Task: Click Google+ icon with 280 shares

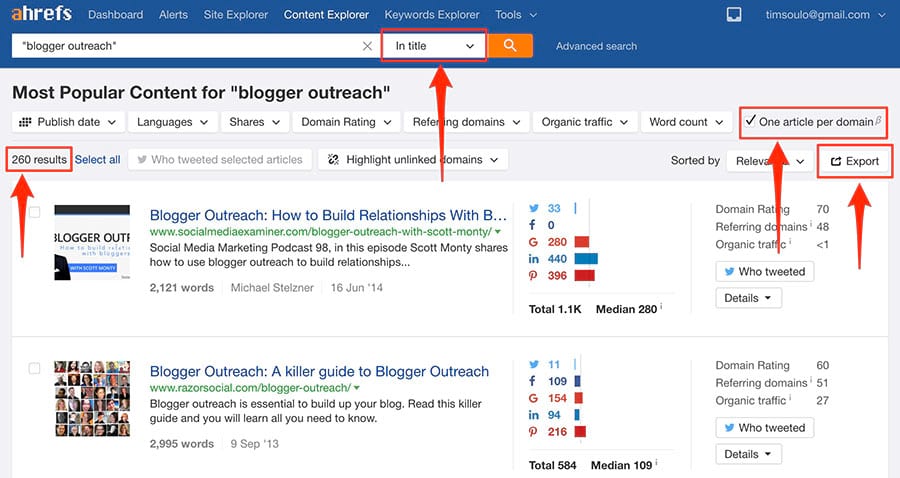Action: pos(533,242)
